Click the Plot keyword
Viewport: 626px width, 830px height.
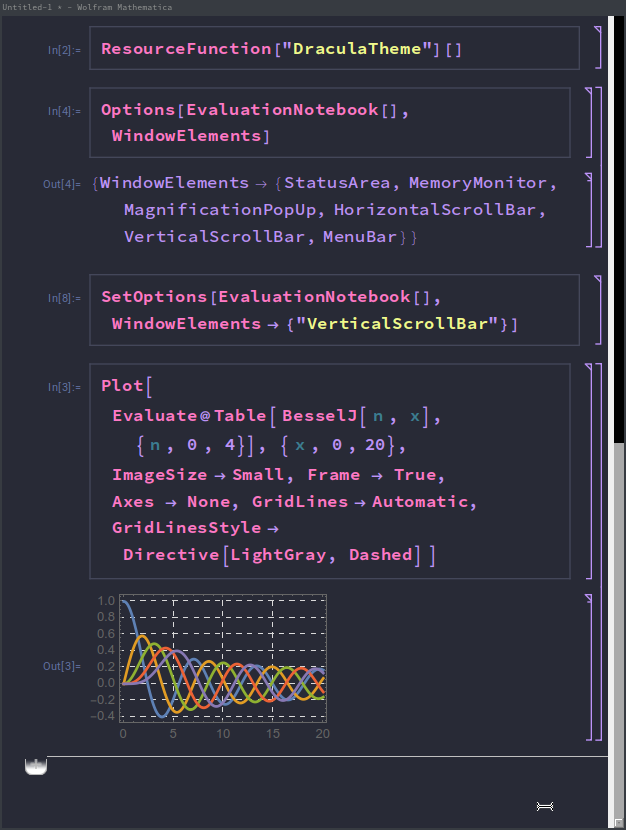click(x=122, y=386)
